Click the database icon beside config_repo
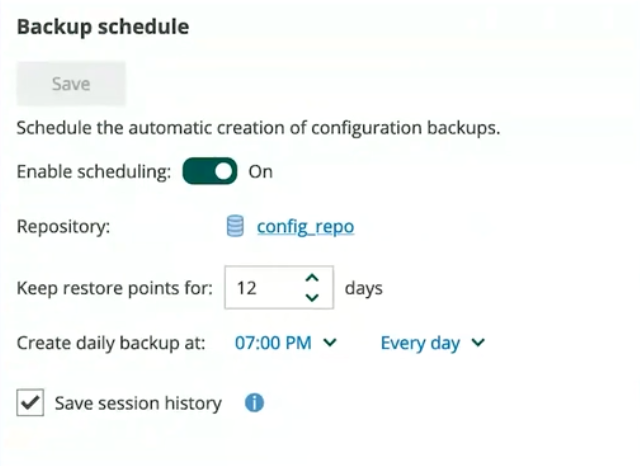This screenshot has width=640, height=466. click(x=235, y=226)
